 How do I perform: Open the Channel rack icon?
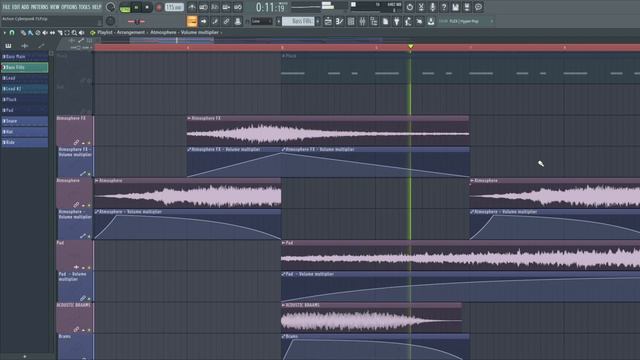351,21
